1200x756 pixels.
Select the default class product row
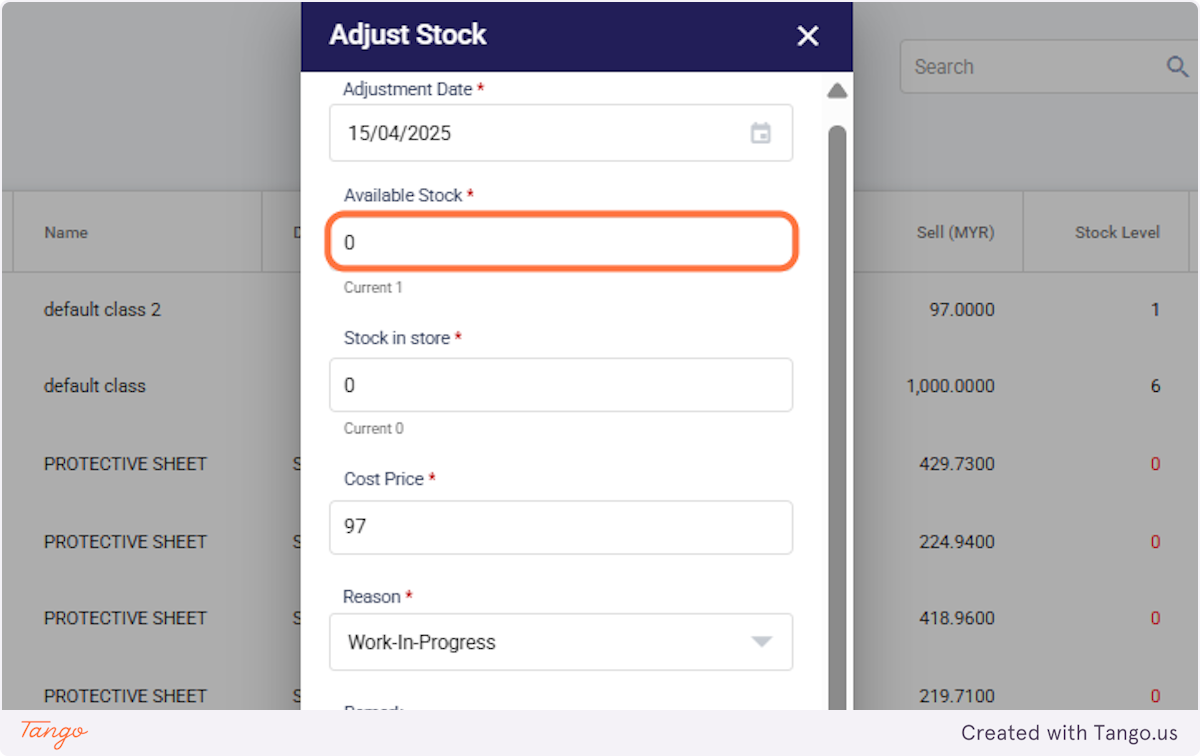point(95,386)
